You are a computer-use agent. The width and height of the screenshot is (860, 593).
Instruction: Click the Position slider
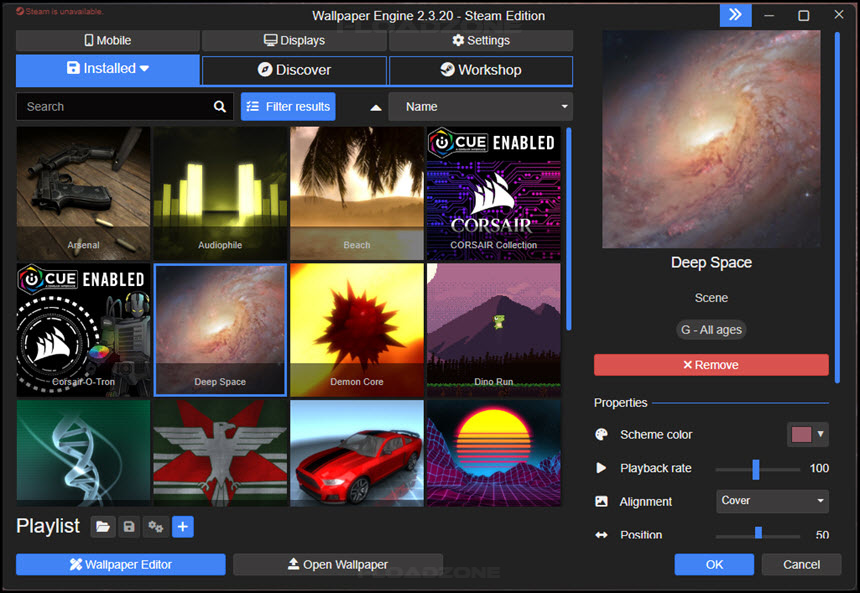click(x=757, y=534)
